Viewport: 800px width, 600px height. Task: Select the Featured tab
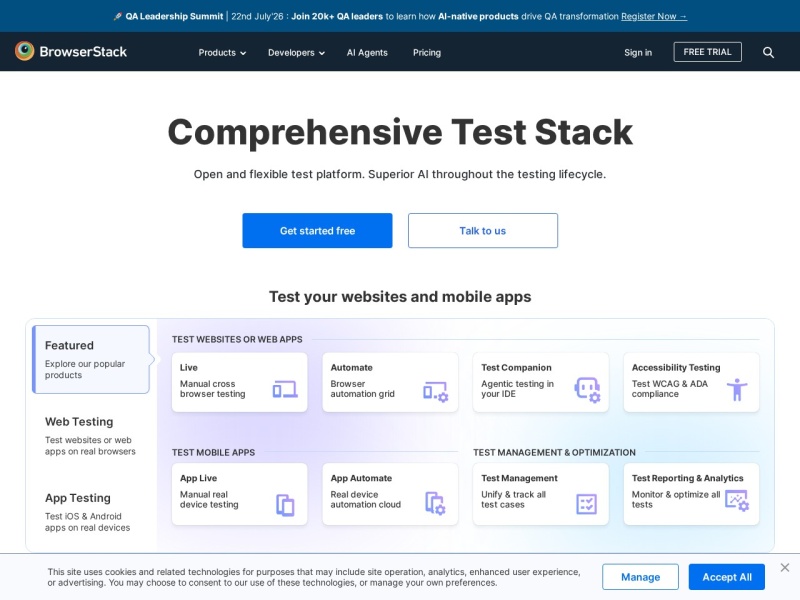(91, 359)
